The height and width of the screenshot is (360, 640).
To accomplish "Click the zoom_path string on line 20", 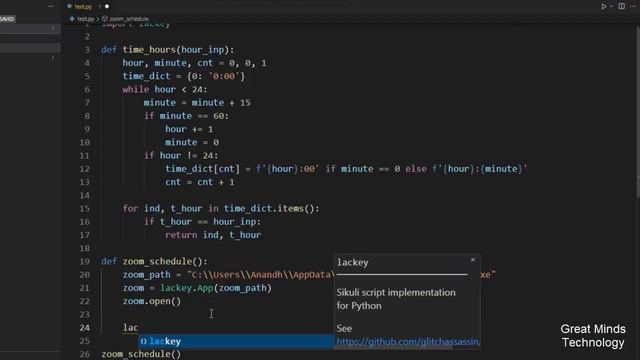I will tap(341, 275).
